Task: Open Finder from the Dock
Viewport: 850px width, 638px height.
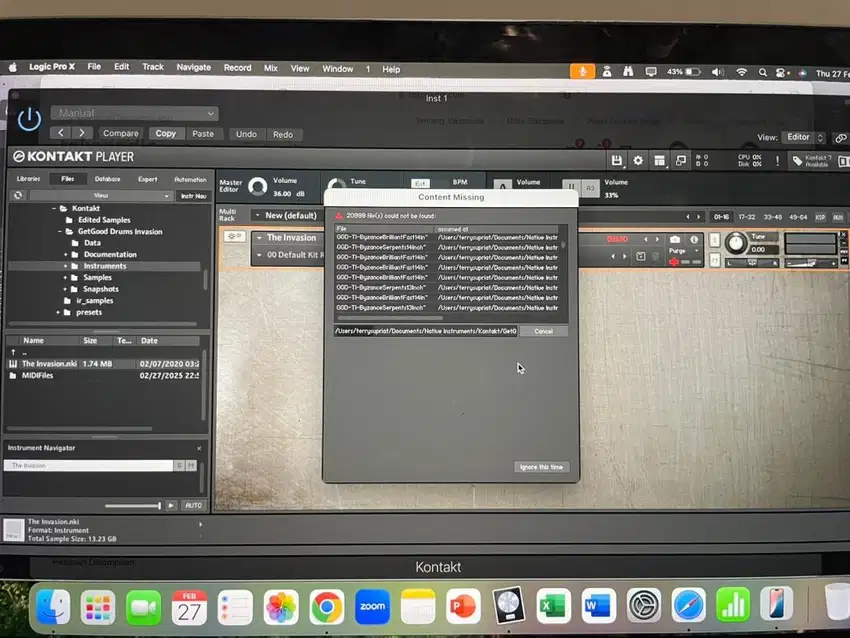Action: (53, 606)
